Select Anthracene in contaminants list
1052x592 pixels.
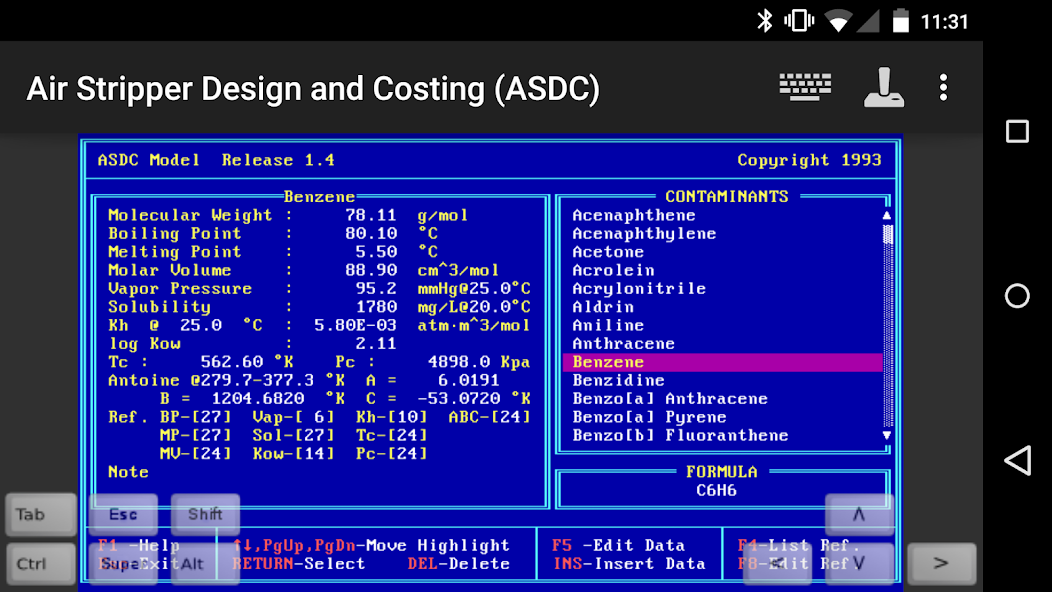(x=623, y=344)
